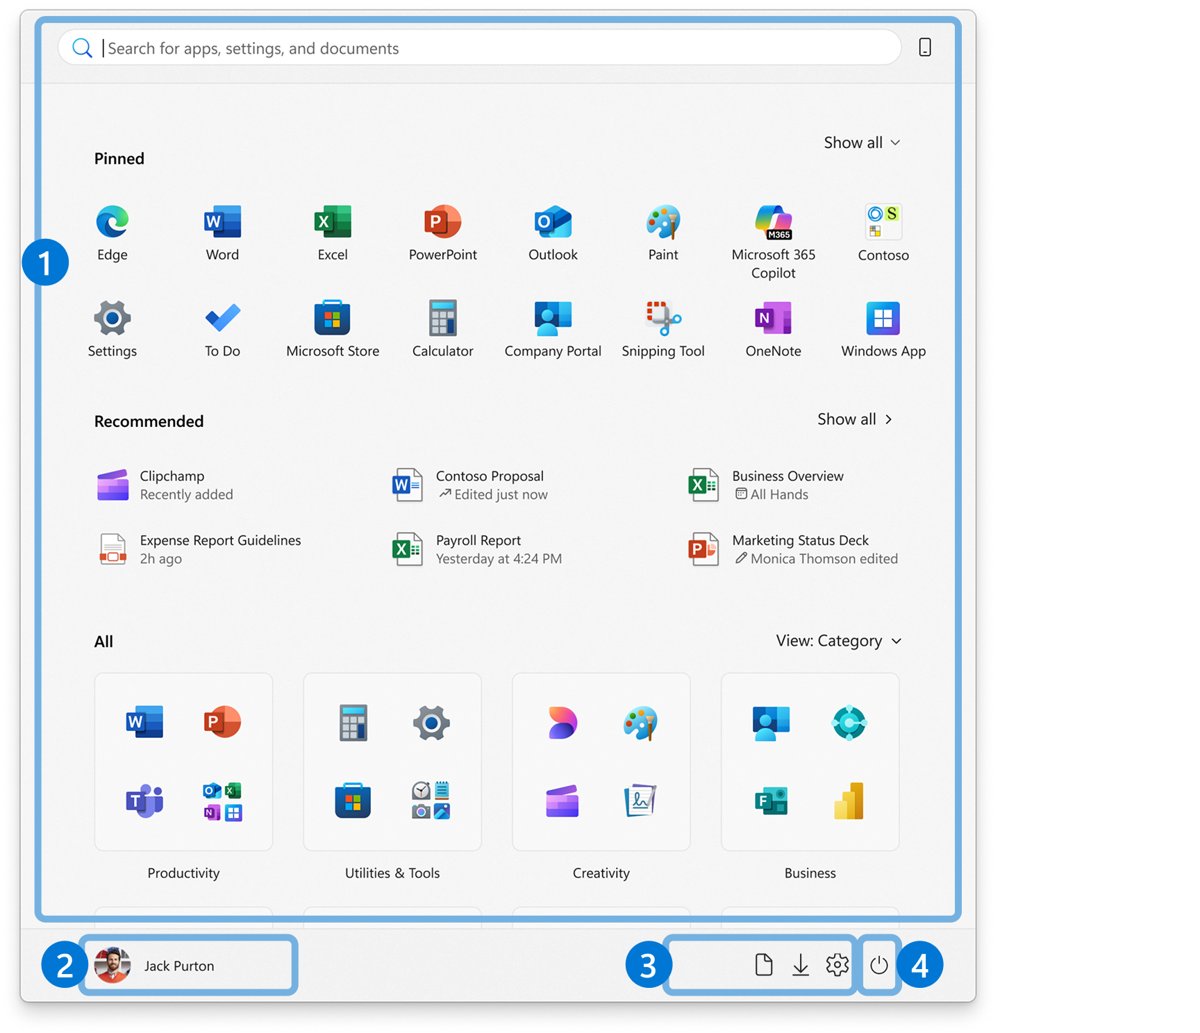Viewport: 1200px width, 1033px height.
Task: Open the Edge pinned app
Action: (112, 222)
